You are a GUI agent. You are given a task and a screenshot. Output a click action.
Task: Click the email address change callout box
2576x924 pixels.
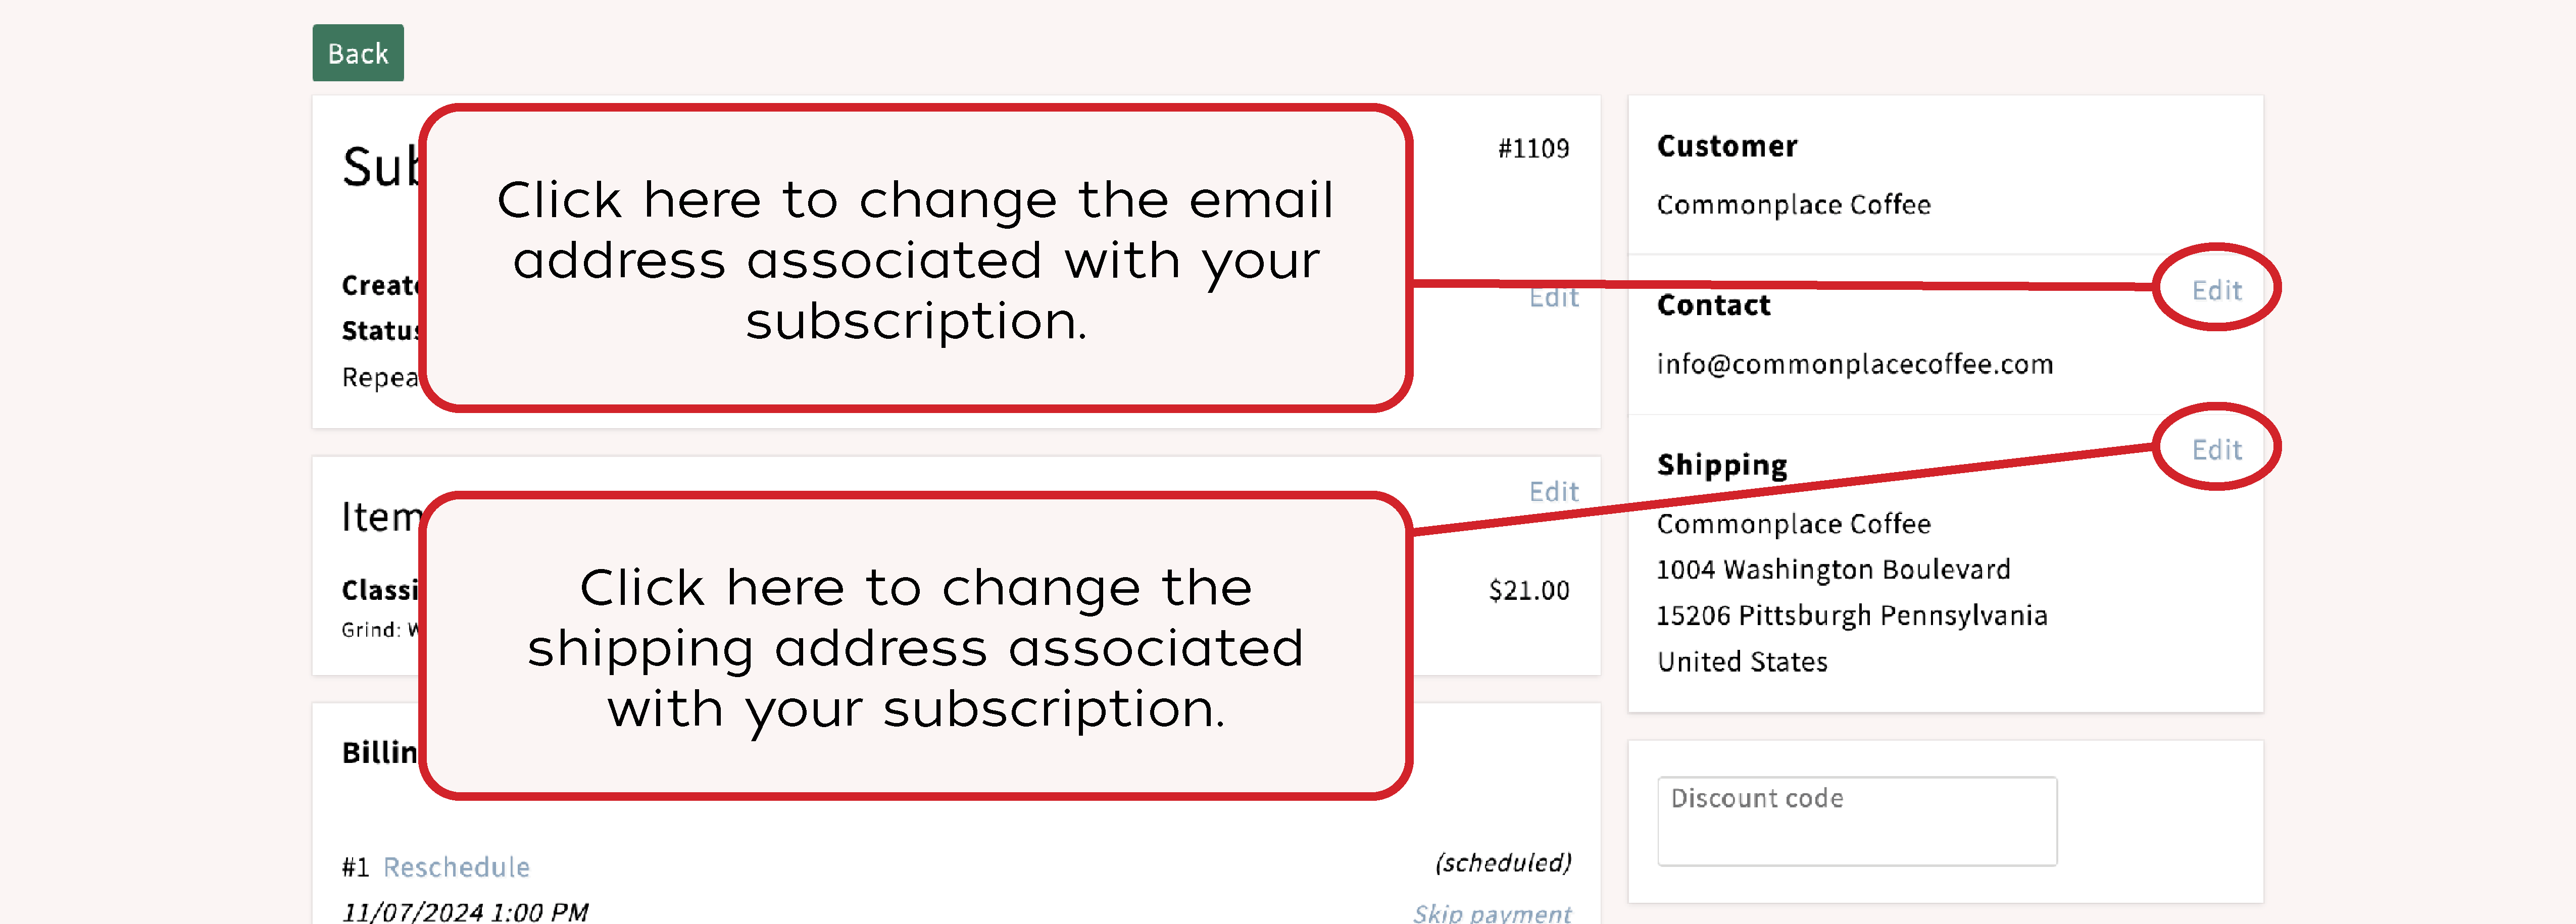[x=914, y=258]
